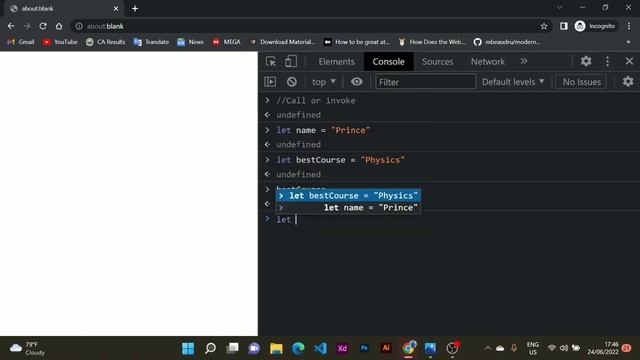This screenshot has width=640, height=360.
Task: Show more bookmarks overflow chevron
Action: tap(628, 42)
